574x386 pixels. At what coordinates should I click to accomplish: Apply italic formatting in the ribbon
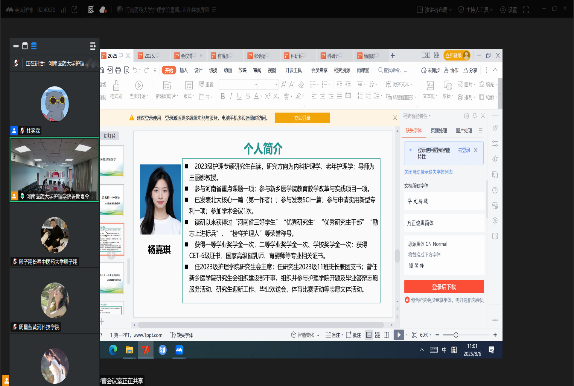tap(231, 96)
